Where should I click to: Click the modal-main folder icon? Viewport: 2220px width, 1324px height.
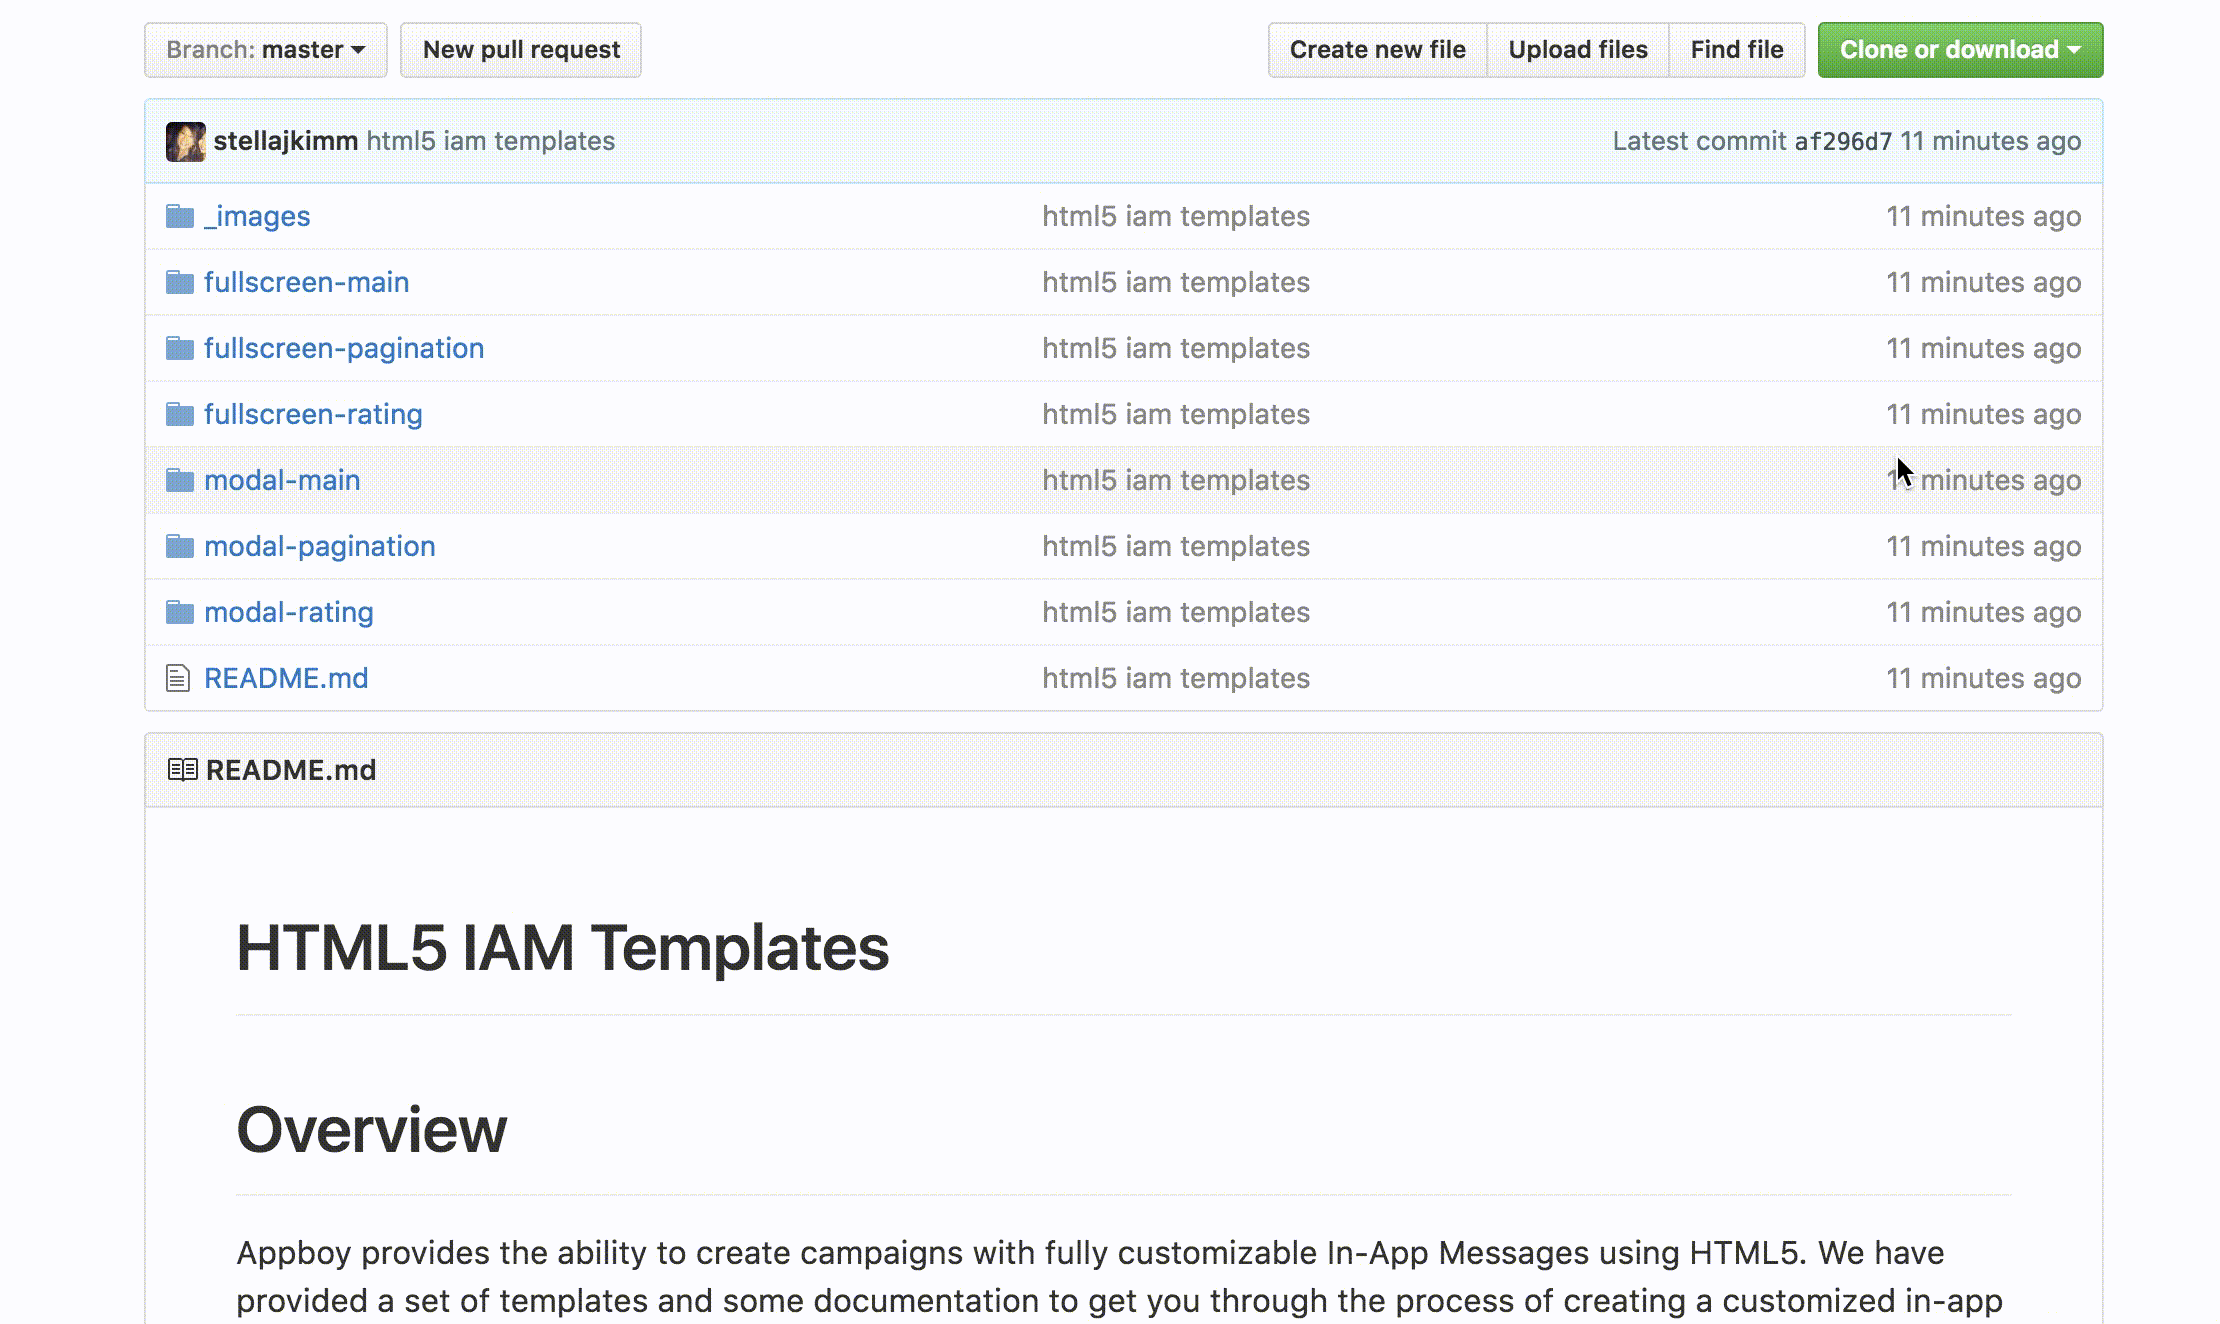[180, 480]
